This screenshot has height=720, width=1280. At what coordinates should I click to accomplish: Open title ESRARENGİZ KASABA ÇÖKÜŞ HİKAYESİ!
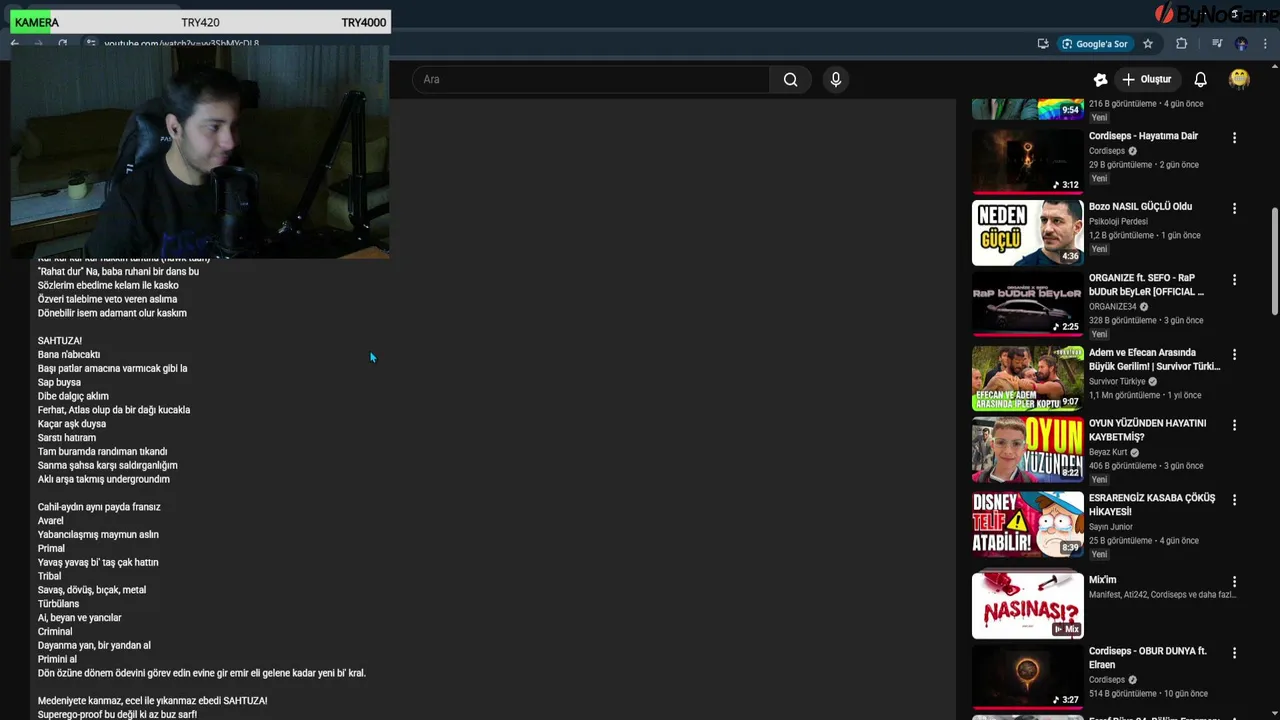tap(1152, 504)
